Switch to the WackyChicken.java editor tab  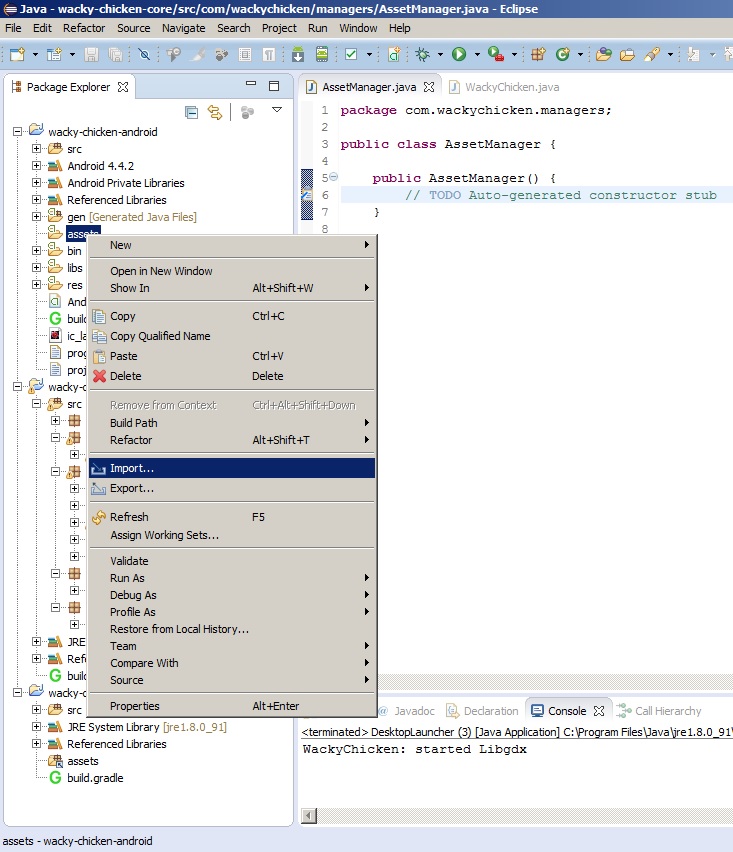pos(504,87)
